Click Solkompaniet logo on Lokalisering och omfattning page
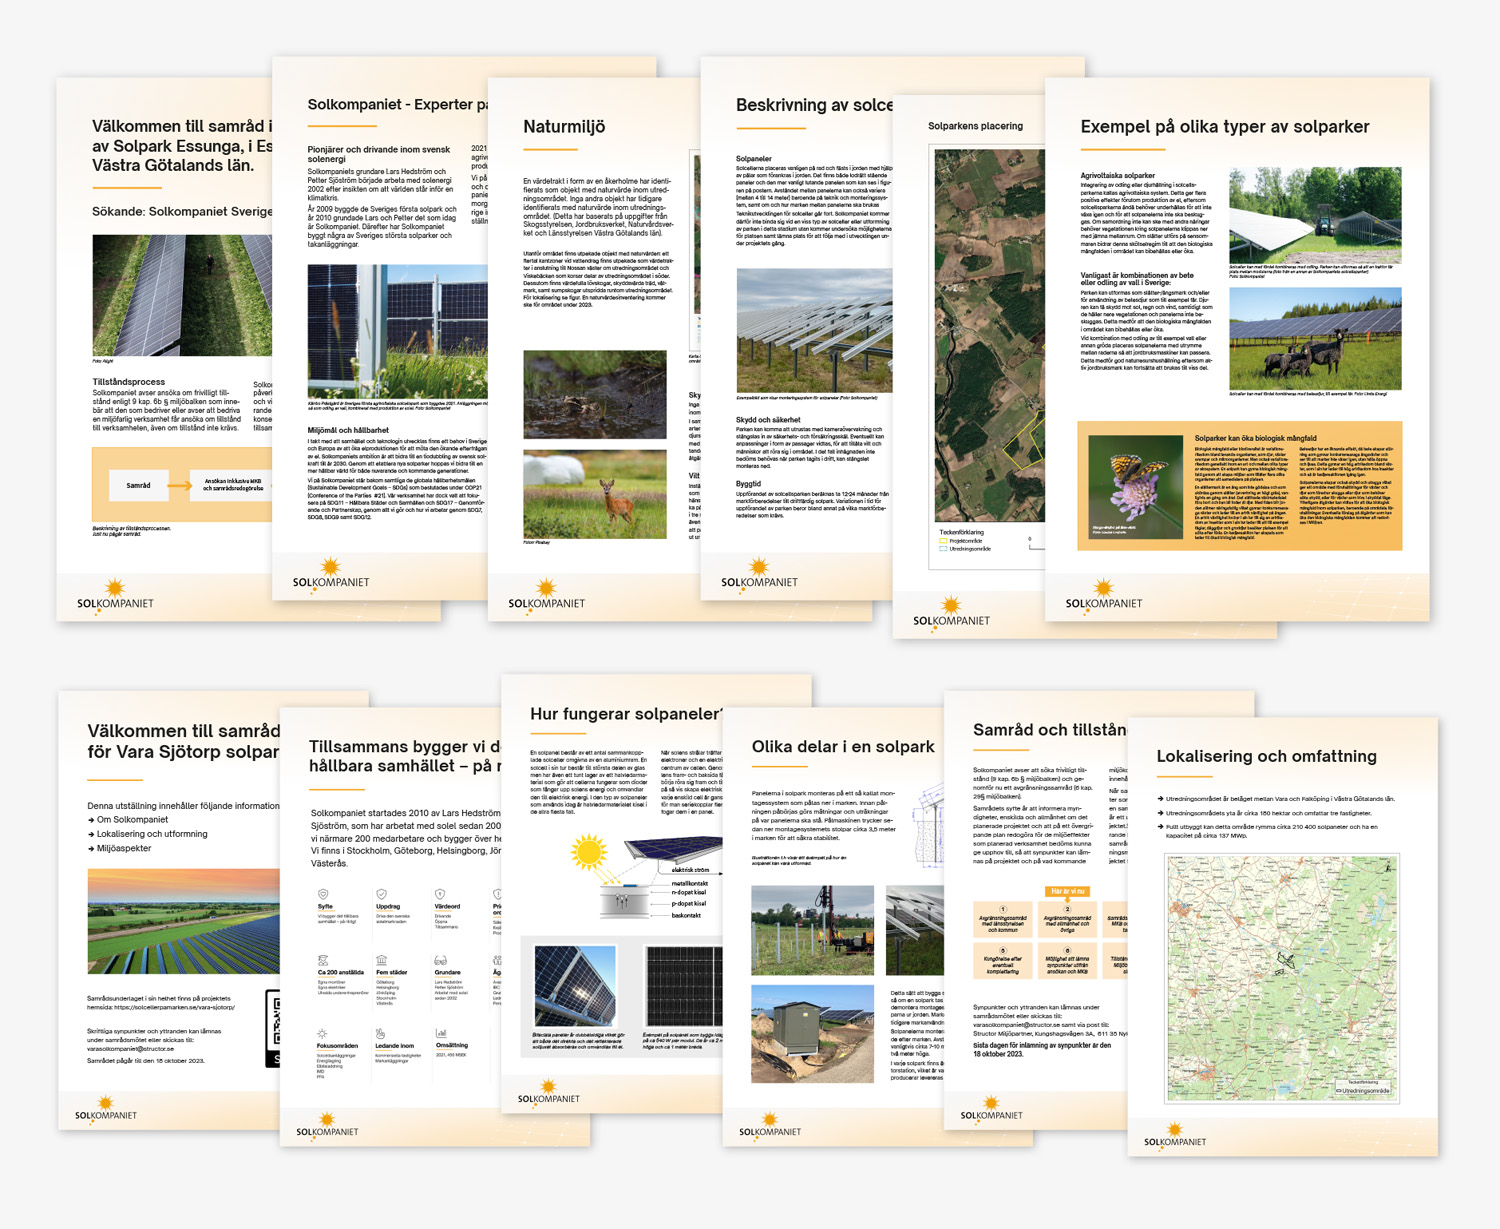The width and height of the screenshot is (1500, 1229). [1175, 1135]
